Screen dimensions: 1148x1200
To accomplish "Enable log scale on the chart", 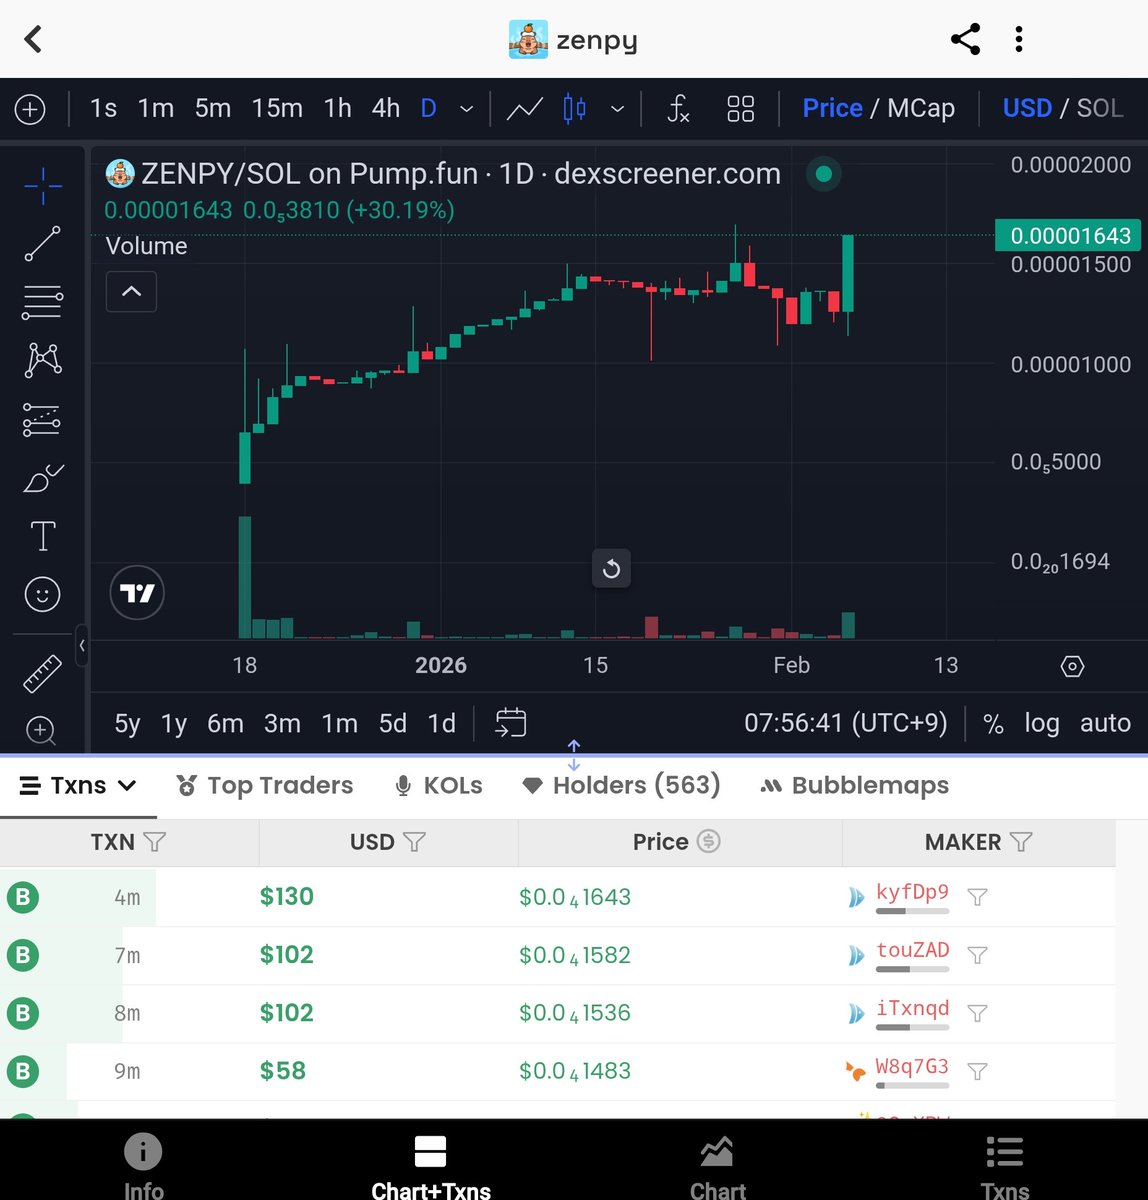I will [1042, 722].
